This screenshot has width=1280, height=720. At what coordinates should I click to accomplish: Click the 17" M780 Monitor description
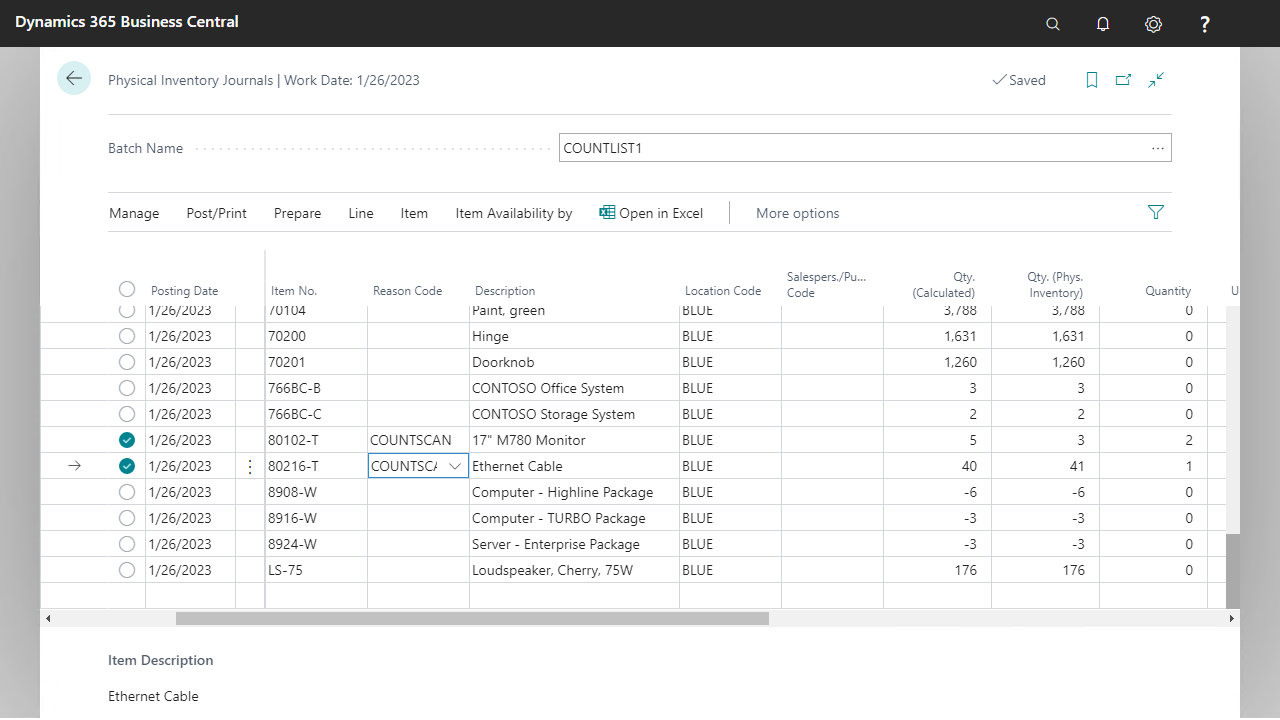pyautogui.click(x=529, y=440)
